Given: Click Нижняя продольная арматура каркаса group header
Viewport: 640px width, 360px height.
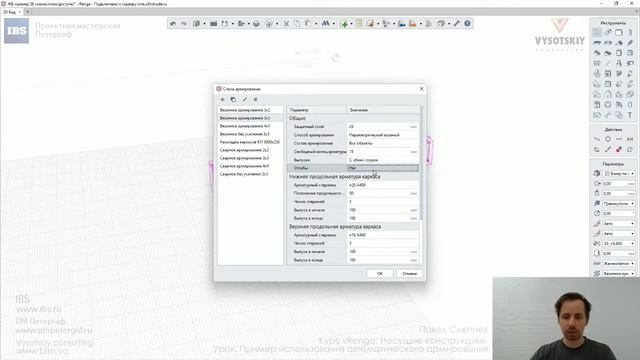Looking at the screenshot, I should click(353, 177).
